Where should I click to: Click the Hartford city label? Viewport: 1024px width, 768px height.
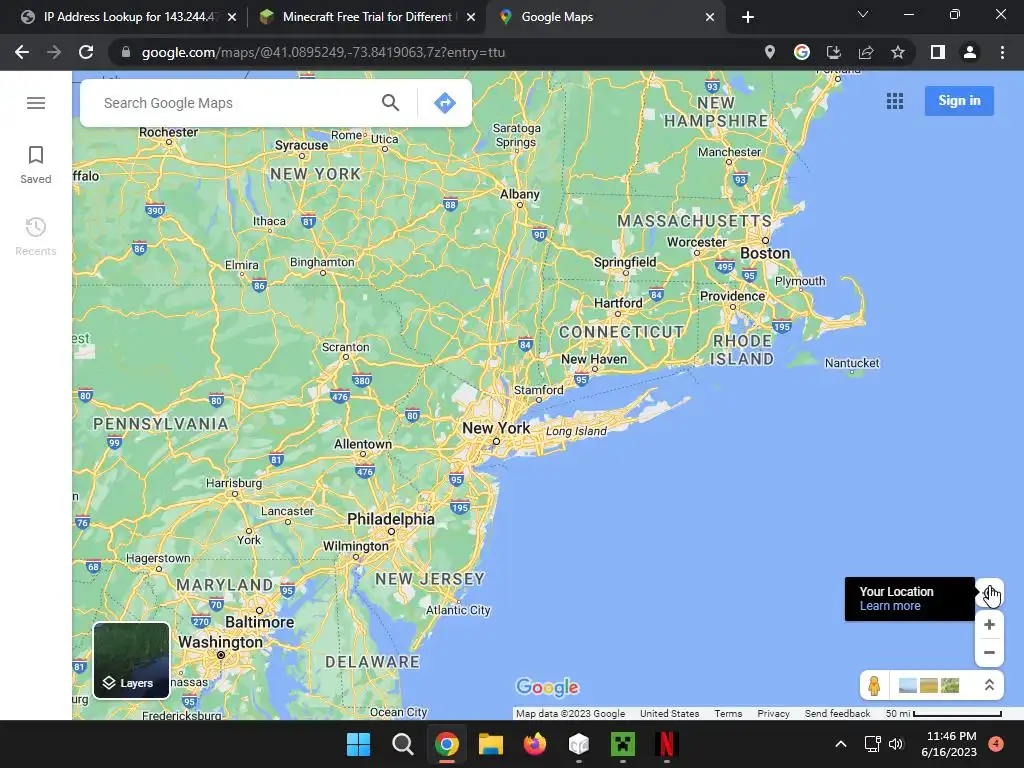pos(618,303)
